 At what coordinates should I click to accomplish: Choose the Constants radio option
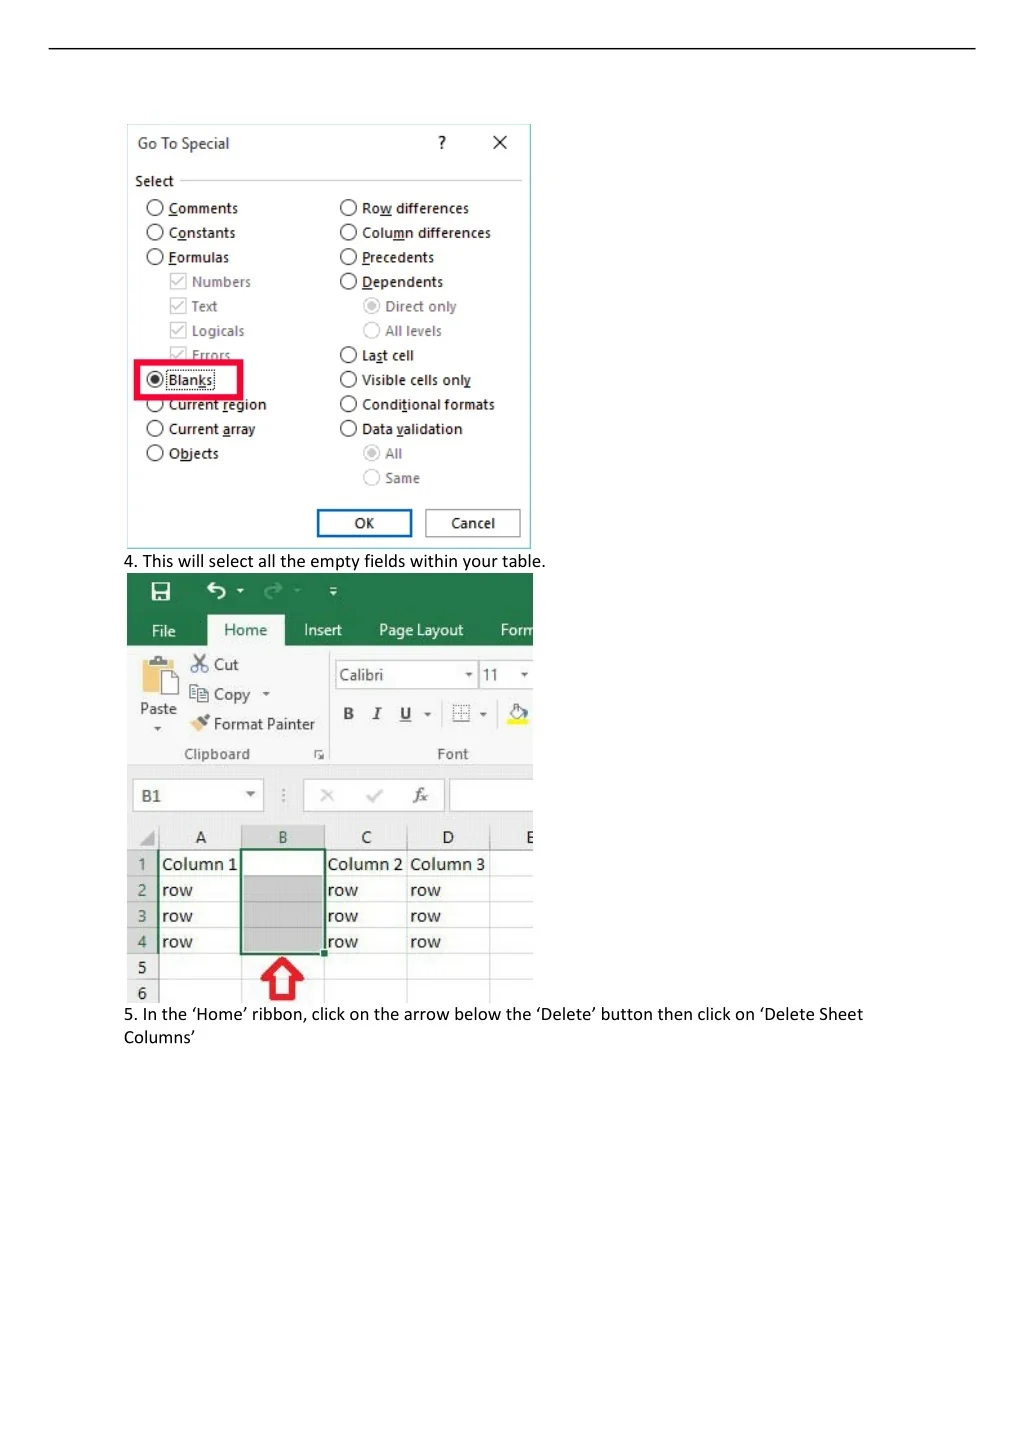(155, 233)
